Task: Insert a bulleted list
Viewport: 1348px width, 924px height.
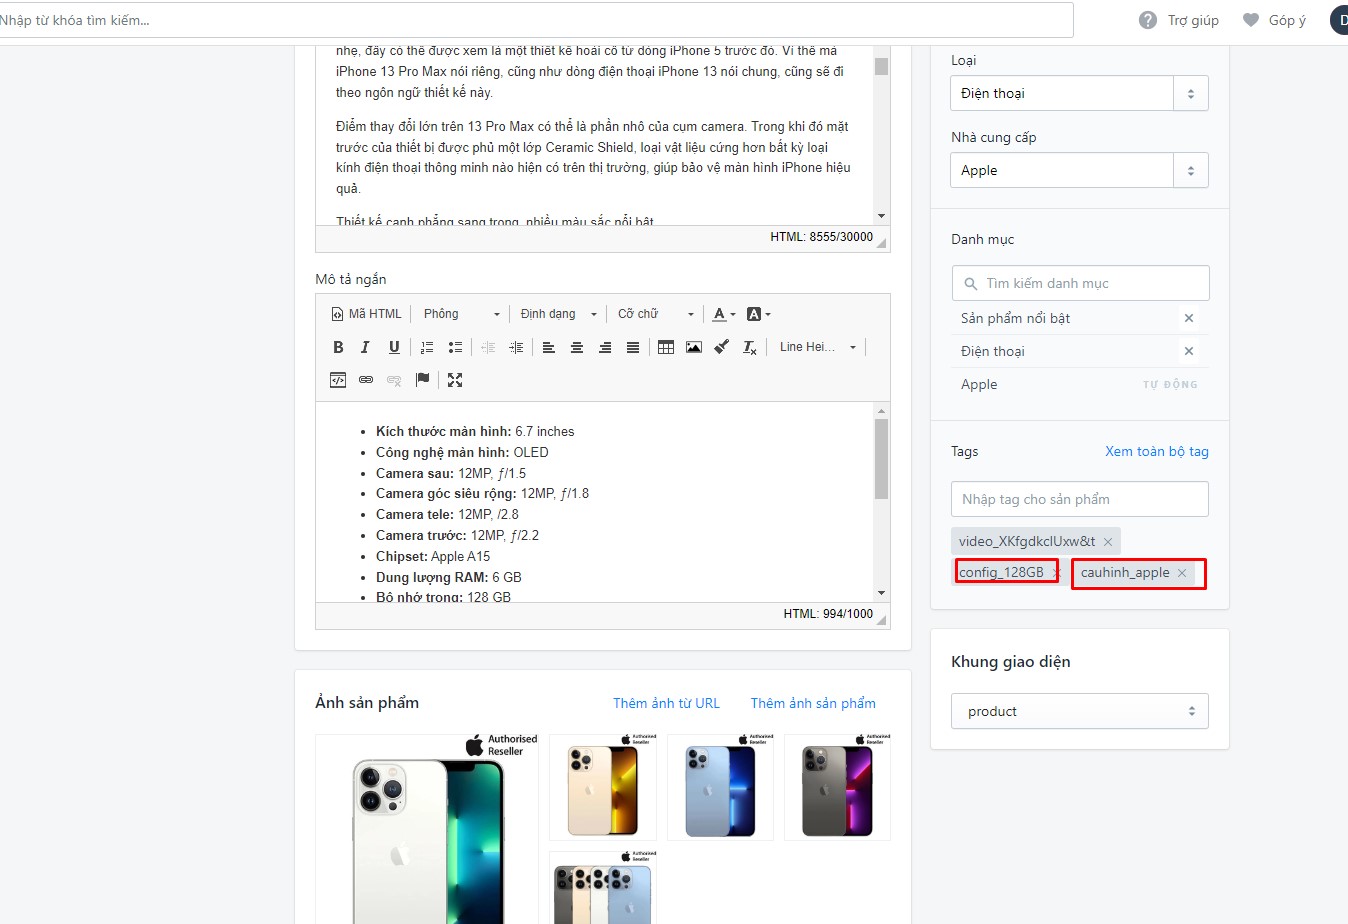Action: pyautogui.click(x=455, y=347)
